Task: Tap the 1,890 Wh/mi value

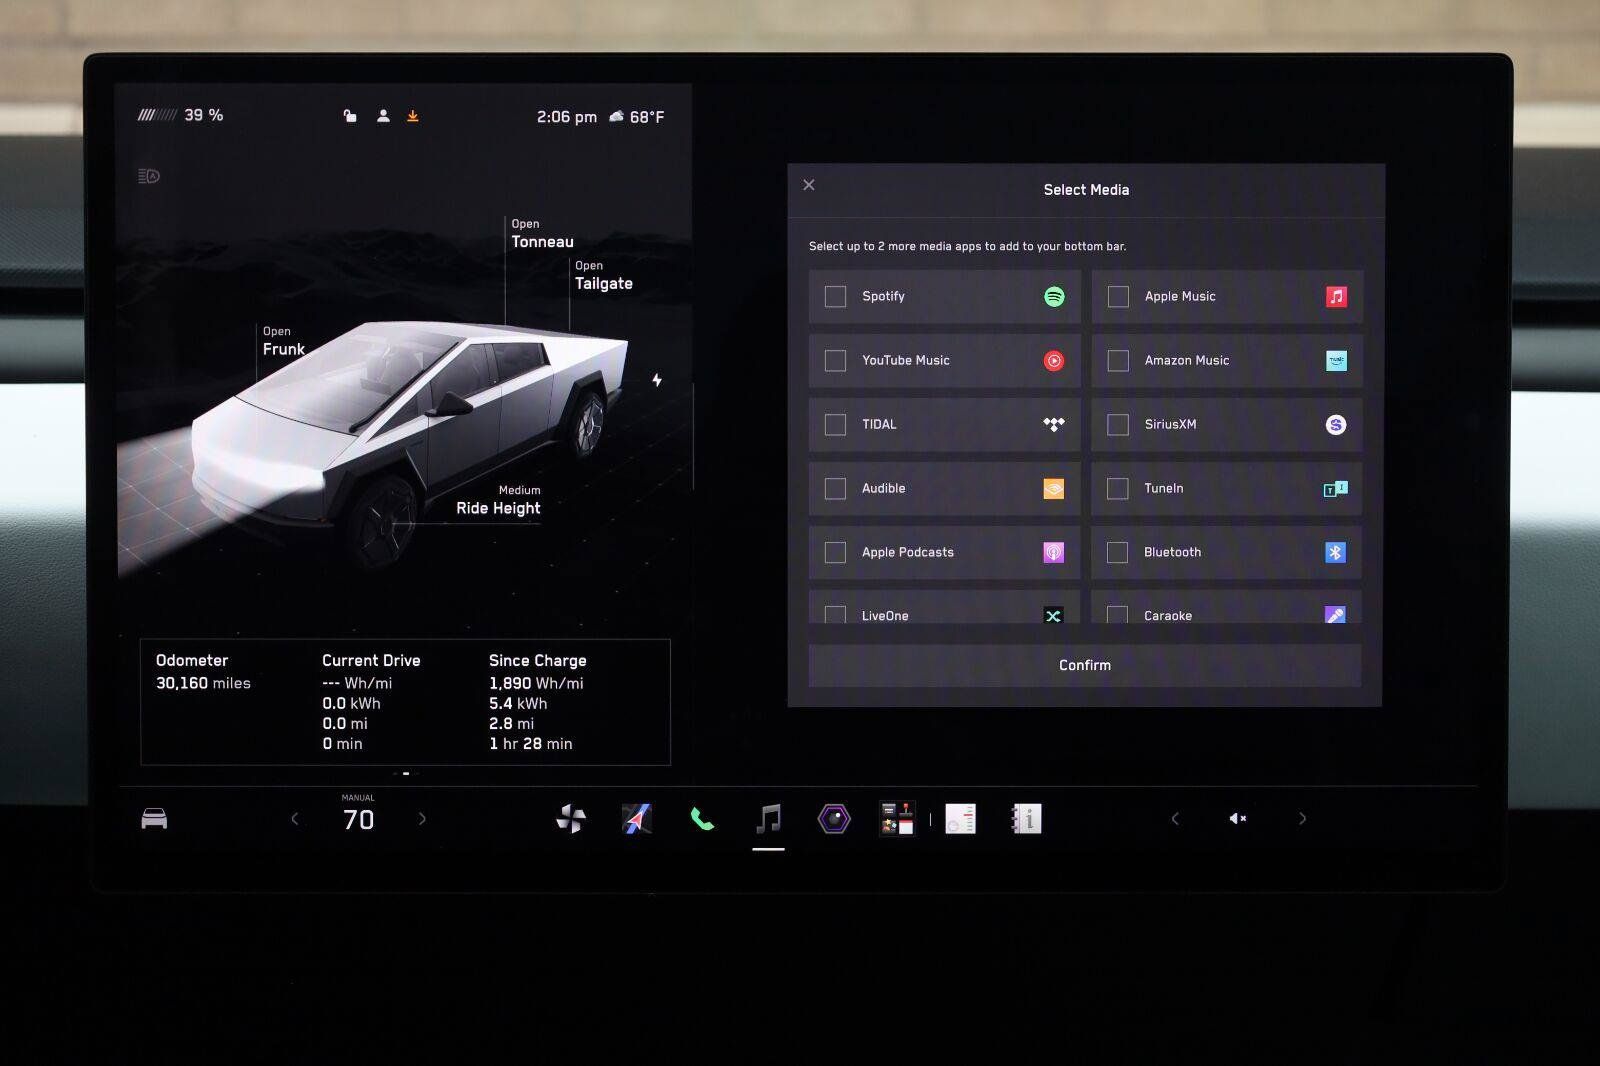Action: point(536,683)
